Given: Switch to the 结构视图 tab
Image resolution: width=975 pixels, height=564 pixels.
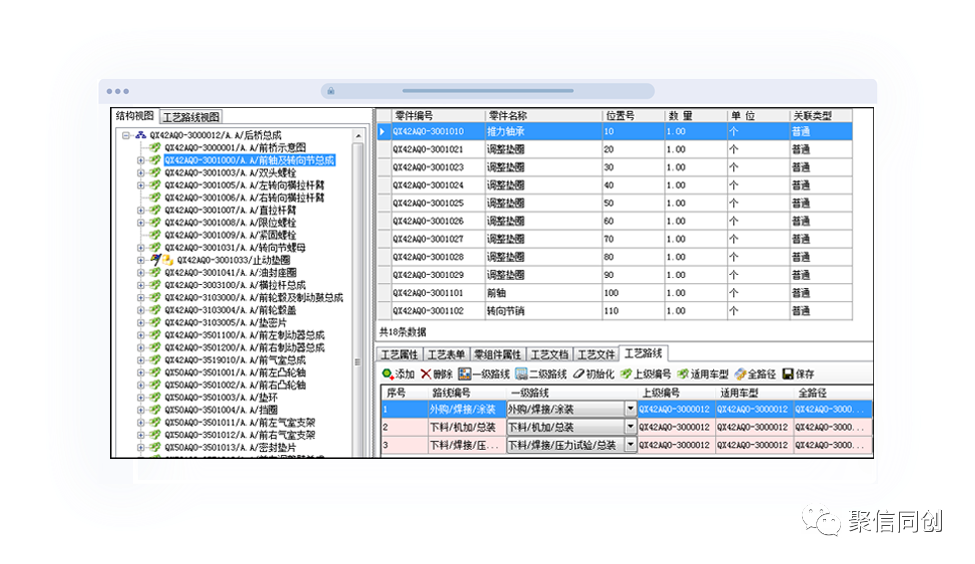Looking at the screenshot, I should pyautogui.click(x=135, y=116).
